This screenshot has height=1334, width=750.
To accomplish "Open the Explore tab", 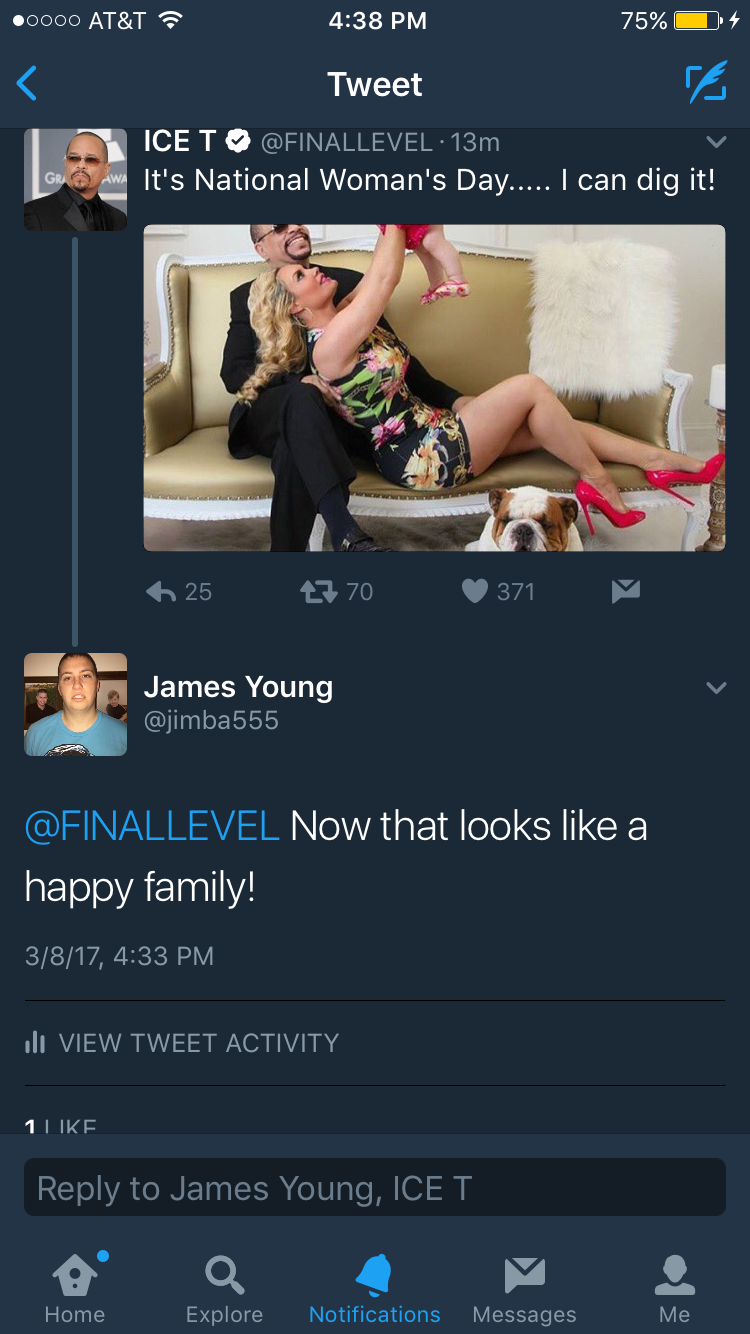I will 224,1288.
